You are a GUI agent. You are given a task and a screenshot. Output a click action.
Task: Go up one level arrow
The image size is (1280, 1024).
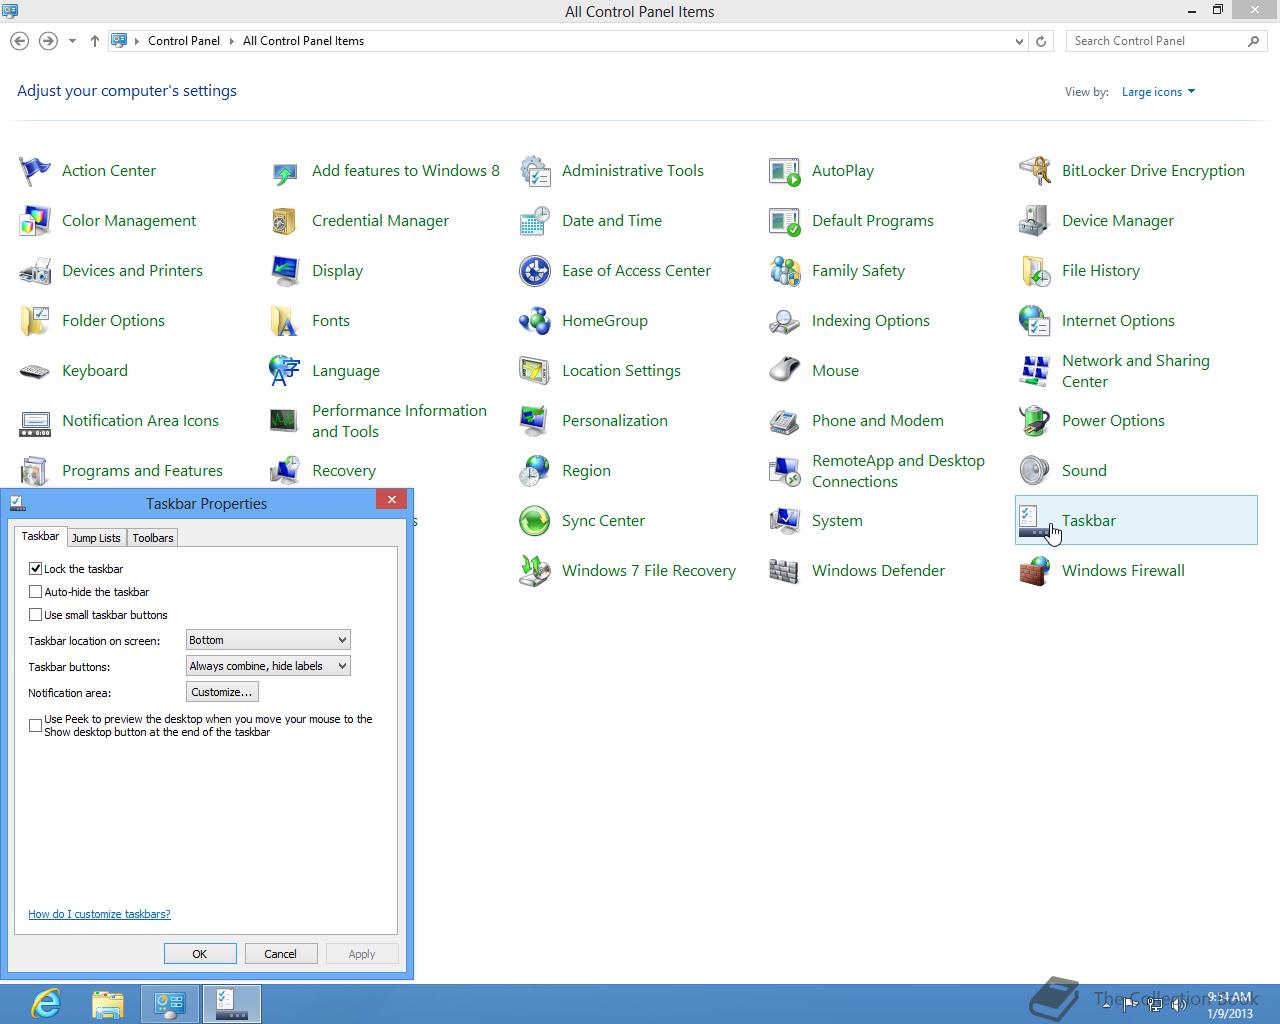coord(95,41)
